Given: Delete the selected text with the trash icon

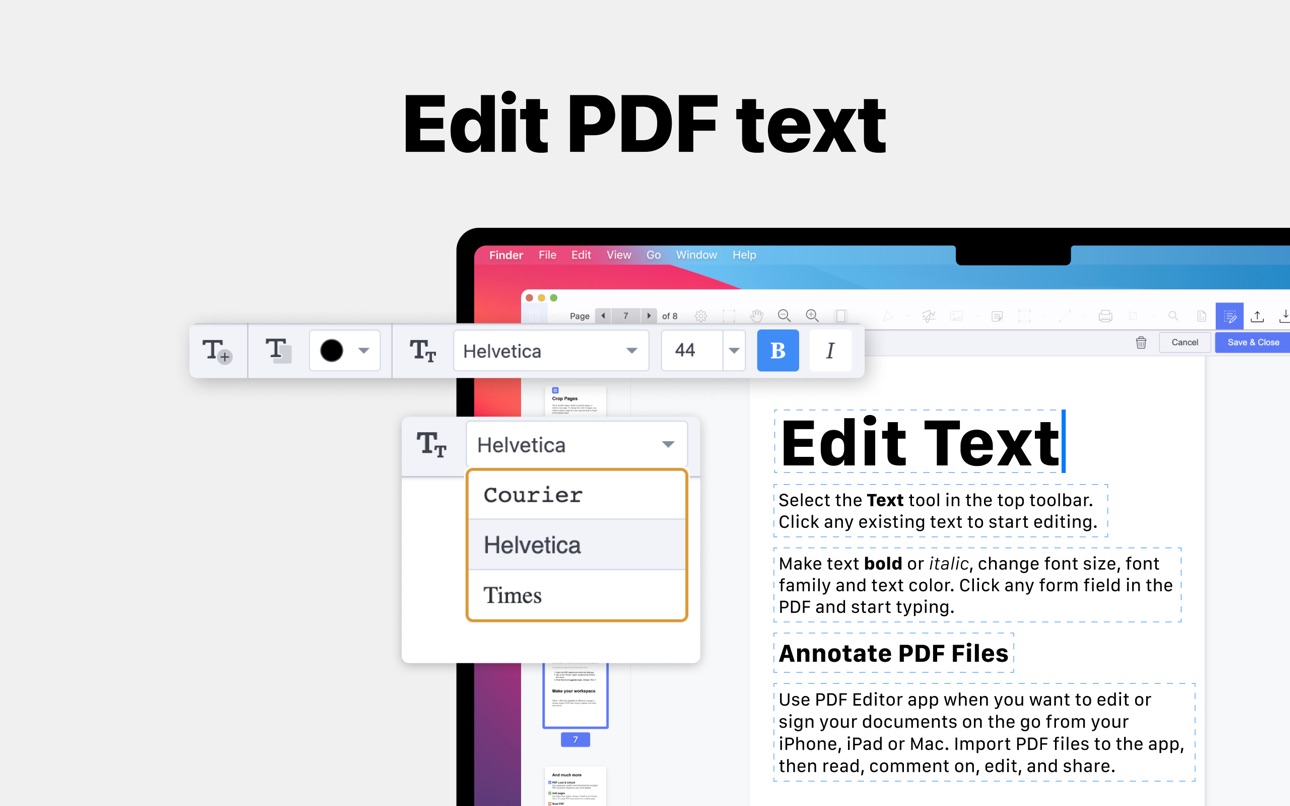Looking at the screenshot, I should (1141, 342).
